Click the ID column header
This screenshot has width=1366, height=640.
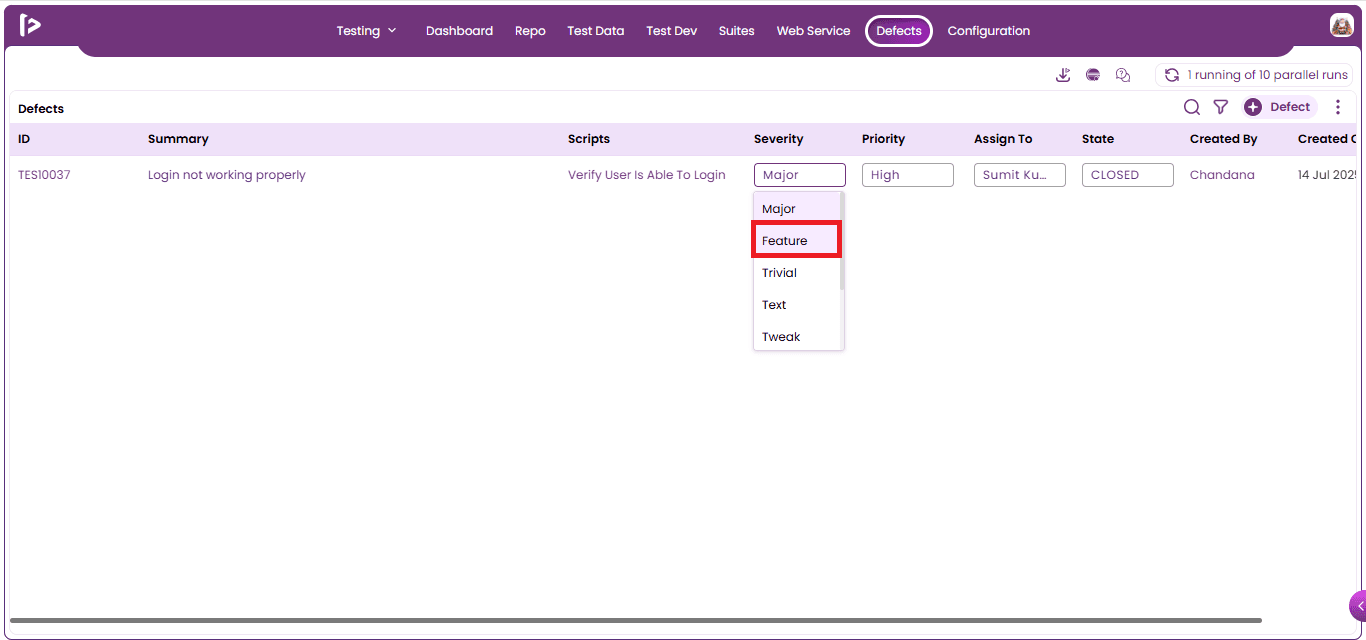(x=24, y=139)
